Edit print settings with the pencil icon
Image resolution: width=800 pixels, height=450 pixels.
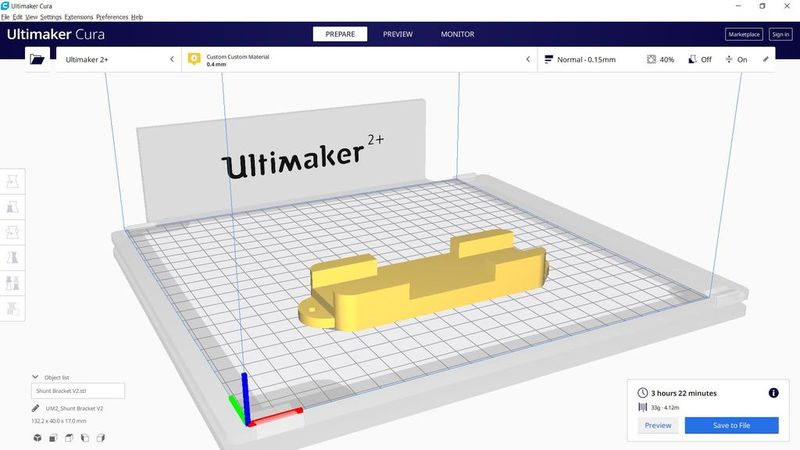pos(766,60)
